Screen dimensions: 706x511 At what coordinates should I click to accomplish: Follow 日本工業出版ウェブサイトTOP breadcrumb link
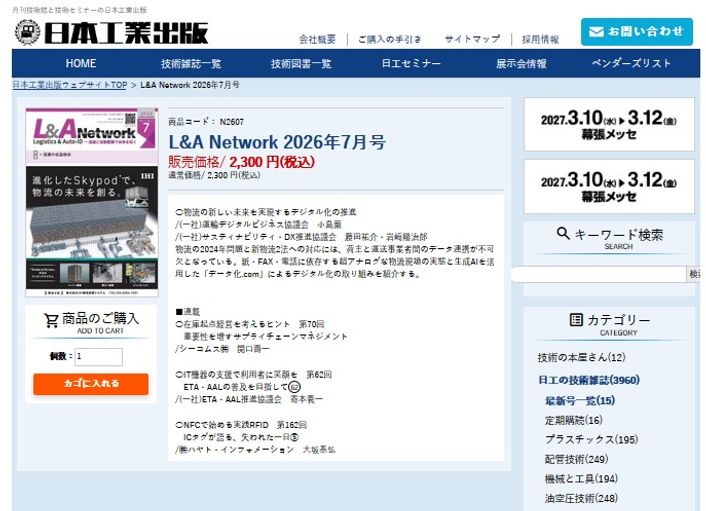[70, 85]
